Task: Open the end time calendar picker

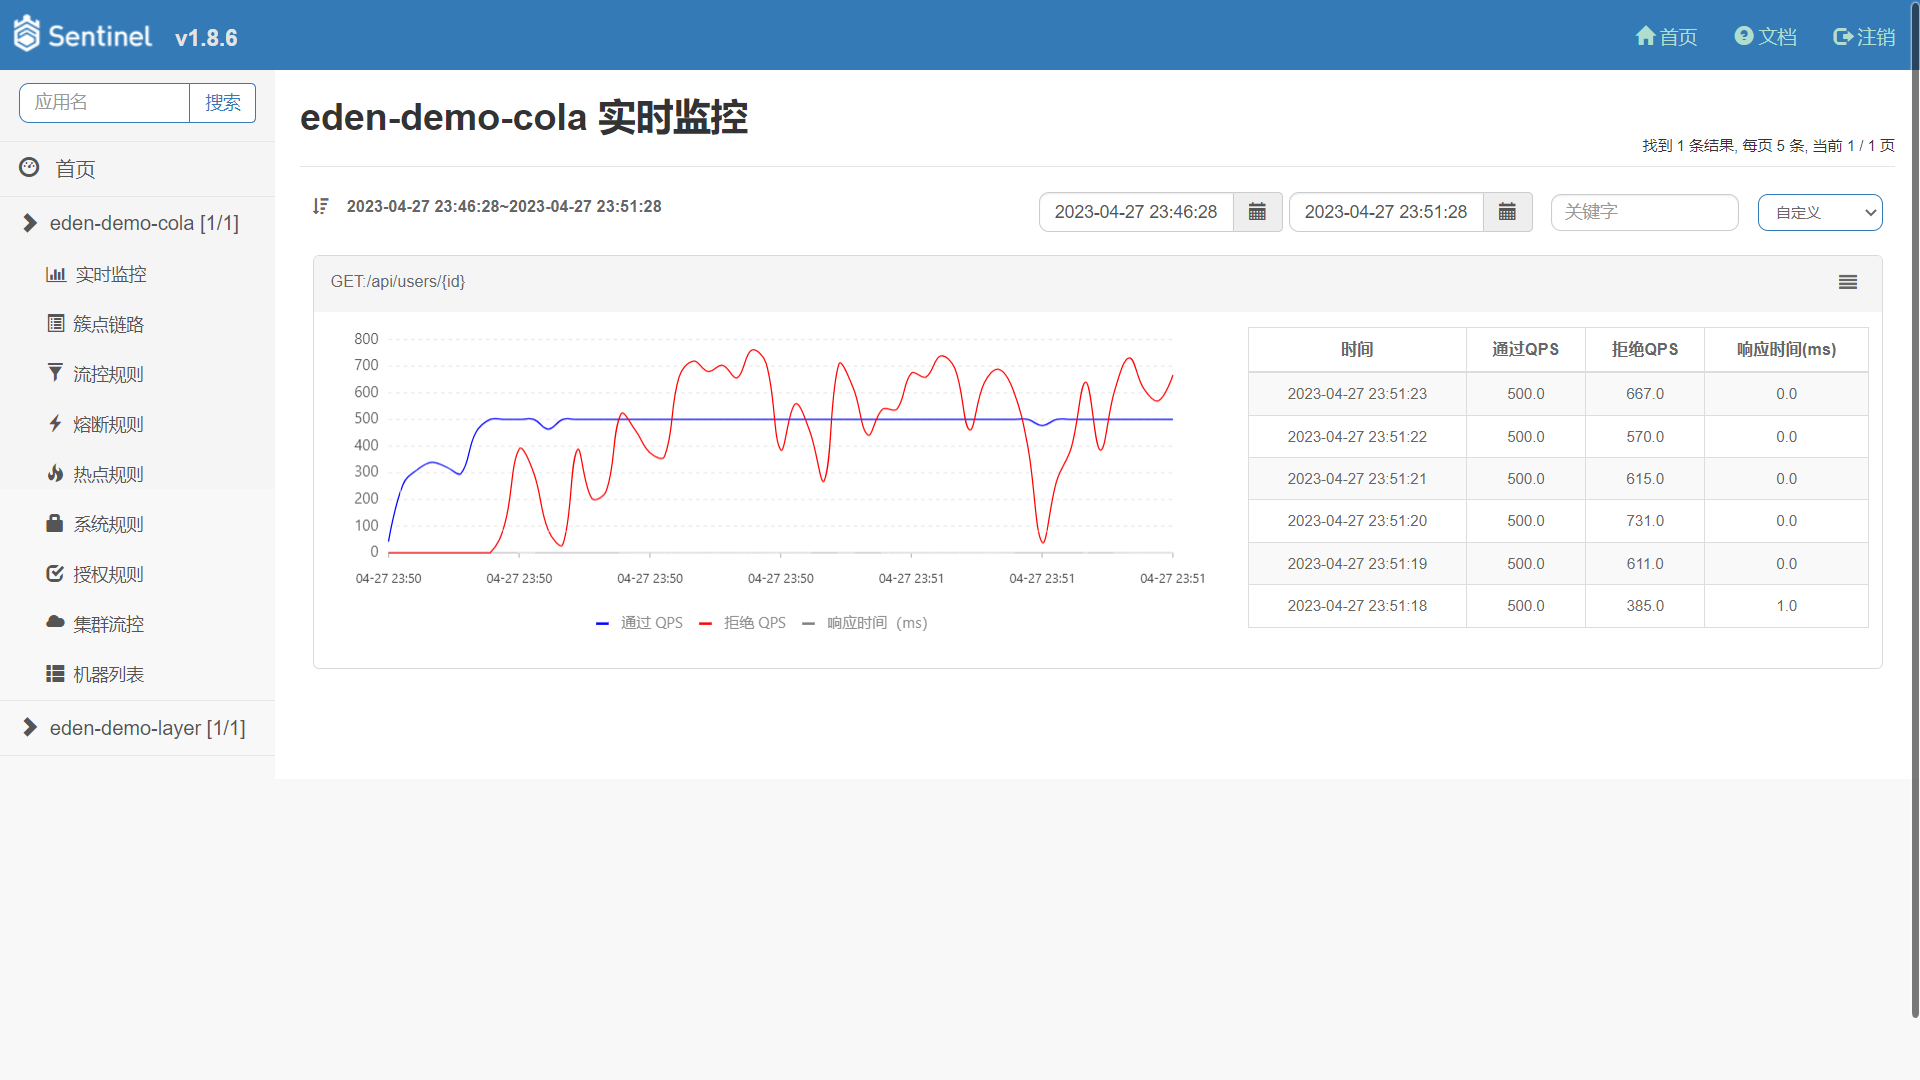Action: [x=1507, y=212]
